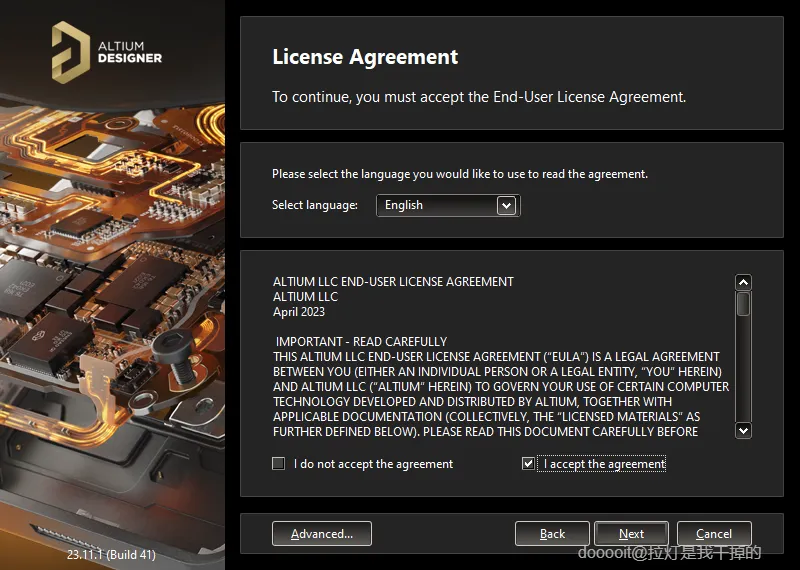Click the gold Altium Designer logo icon

pyautogui.click(x=71, y=52)
